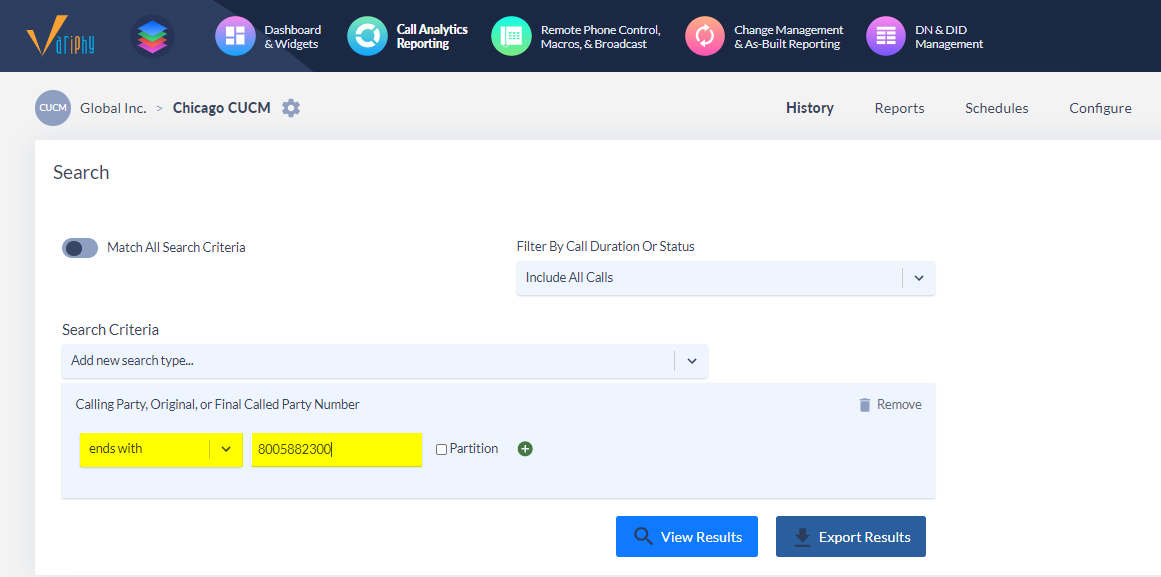Open the Include All Calls dropdown
Image resolution: width=1161 pixels, height=577 pixels.
[726, 278]
